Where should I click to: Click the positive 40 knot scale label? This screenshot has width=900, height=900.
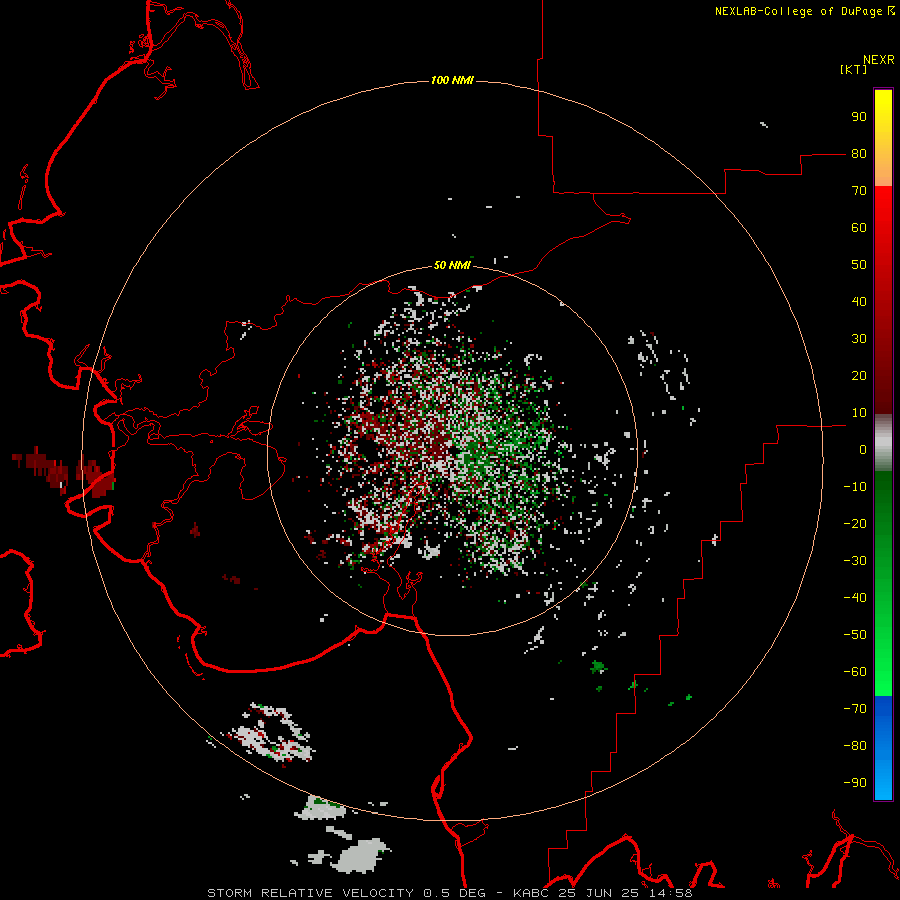point(859,302)
